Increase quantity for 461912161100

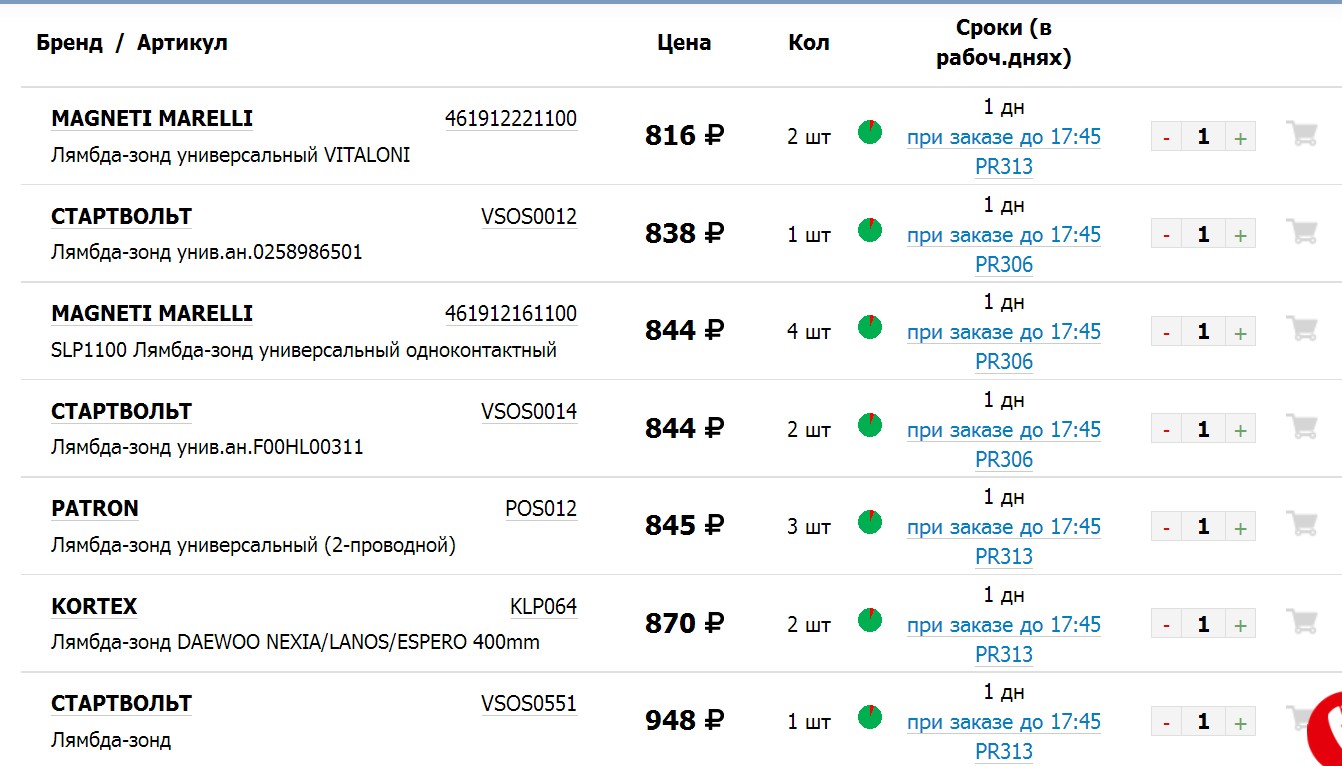[x=1240, y=332]
